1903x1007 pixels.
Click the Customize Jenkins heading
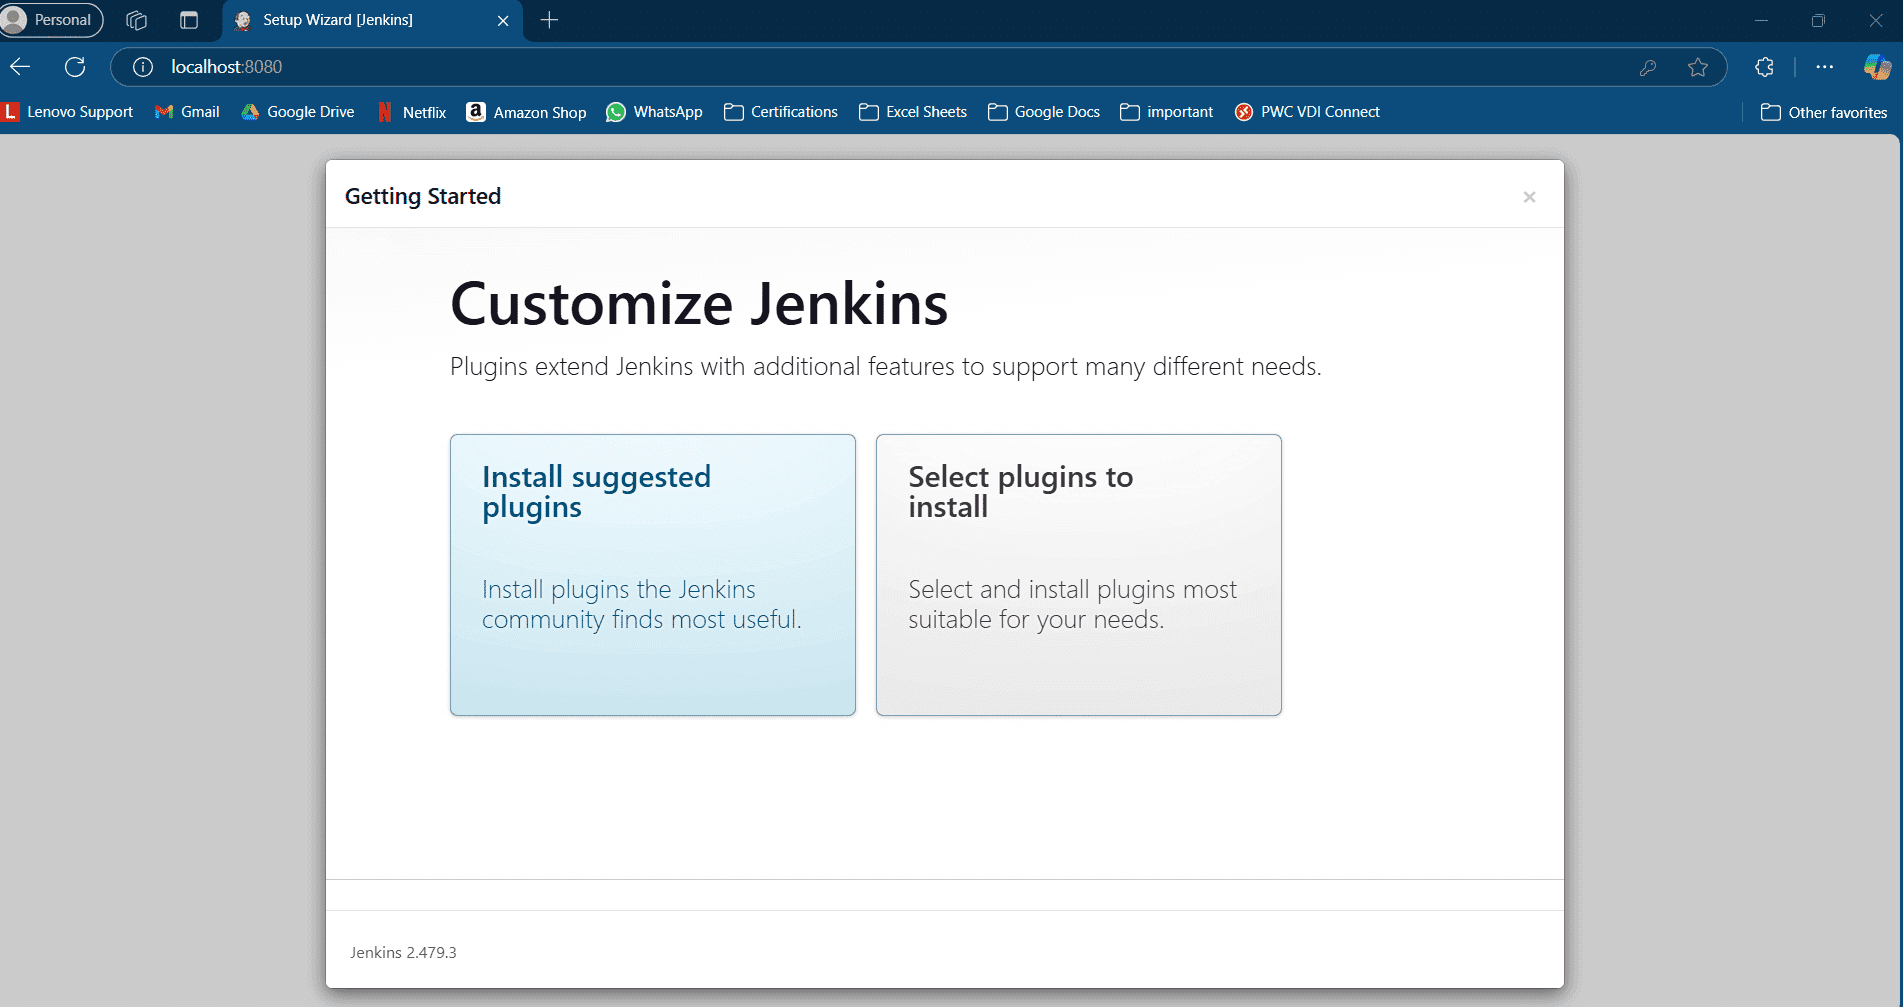pos(699,304)
